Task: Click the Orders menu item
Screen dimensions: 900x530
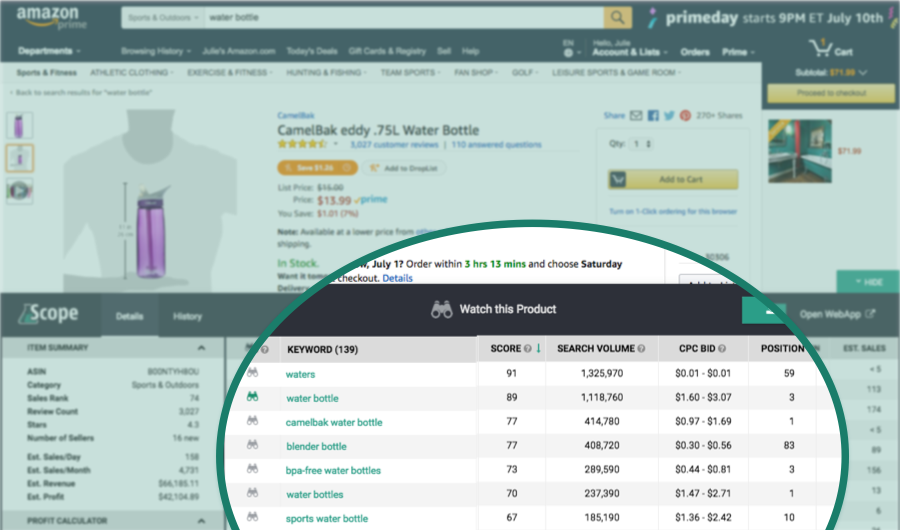Action: tap(695, 52)
